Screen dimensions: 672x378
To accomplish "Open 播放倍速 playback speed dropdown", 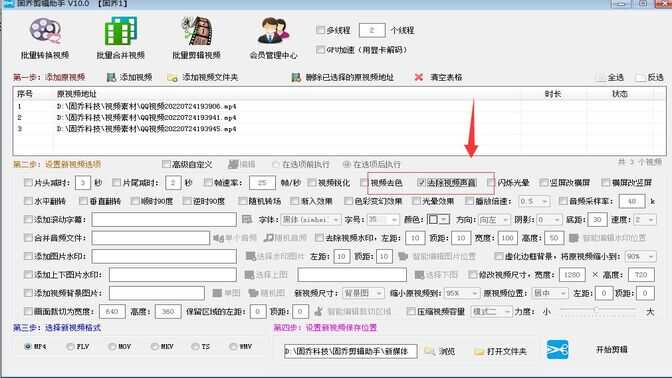I will tap(534, 201).
